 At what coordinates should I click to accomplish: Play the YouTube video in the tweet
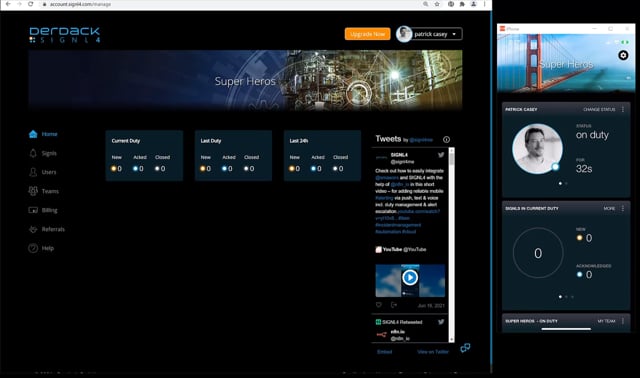click(x=410, y=278)
